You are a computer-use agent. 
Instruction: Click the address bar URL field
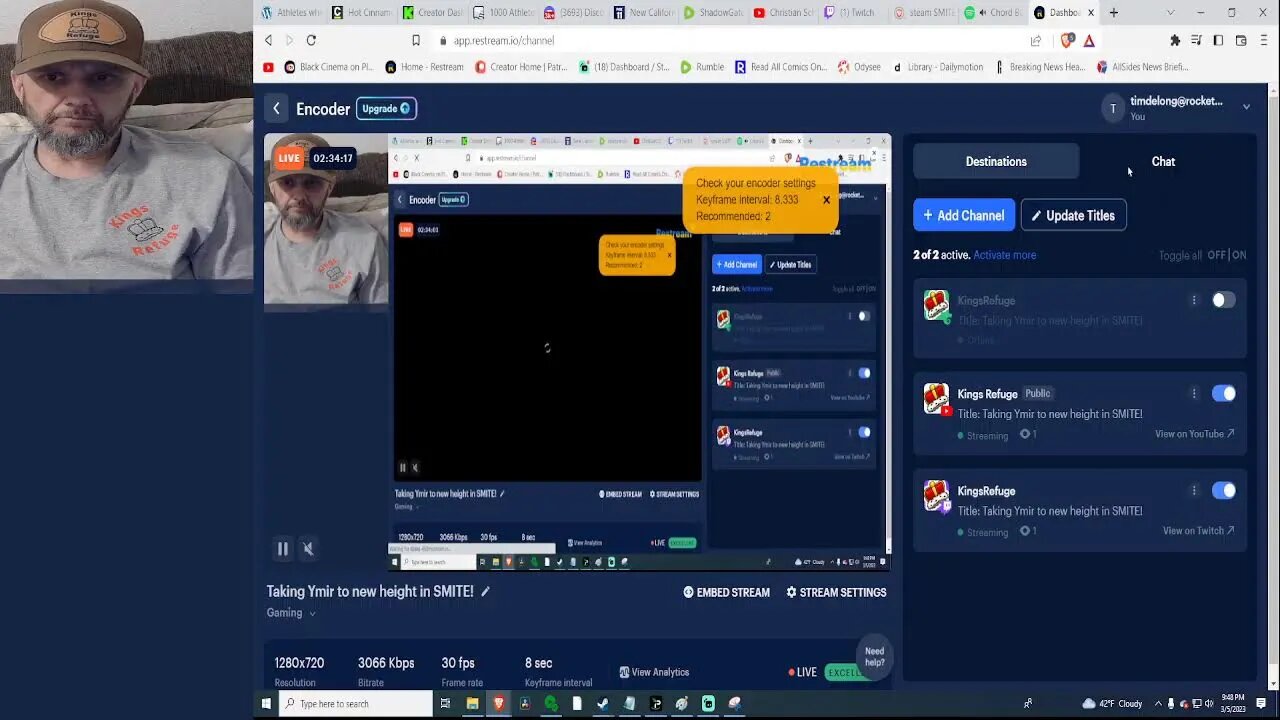[x=730, y=40]
